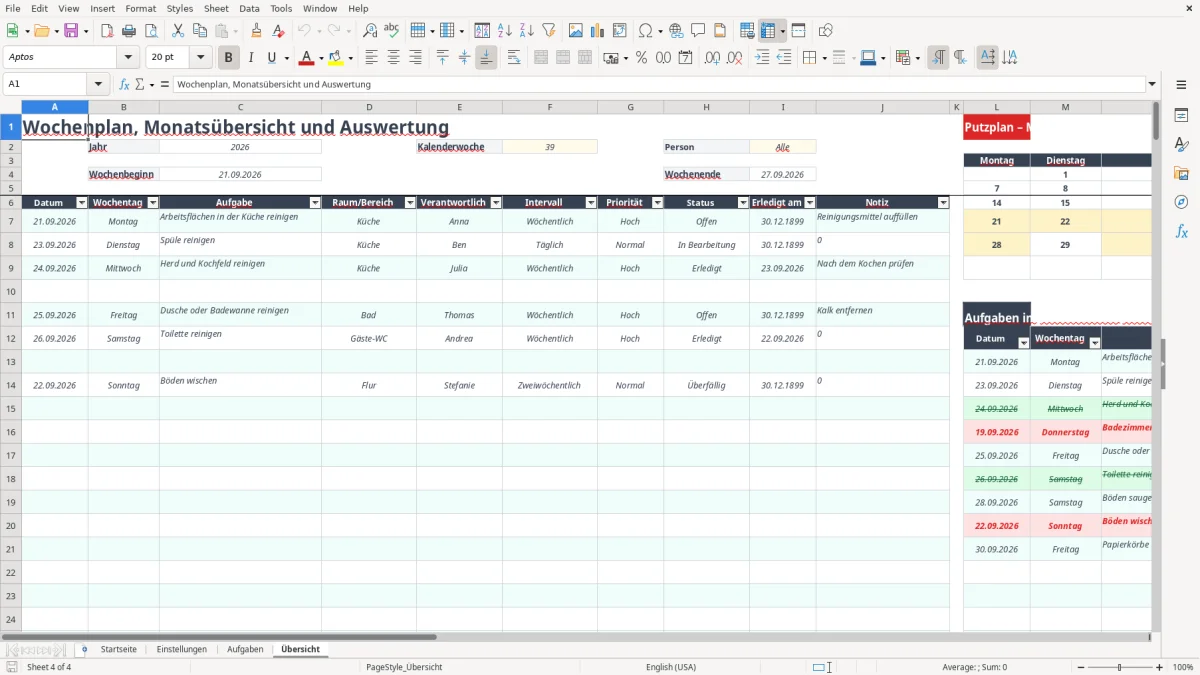Click the Insert Special Character omega icon
The image size is (1200, 675).
(645, 31)
